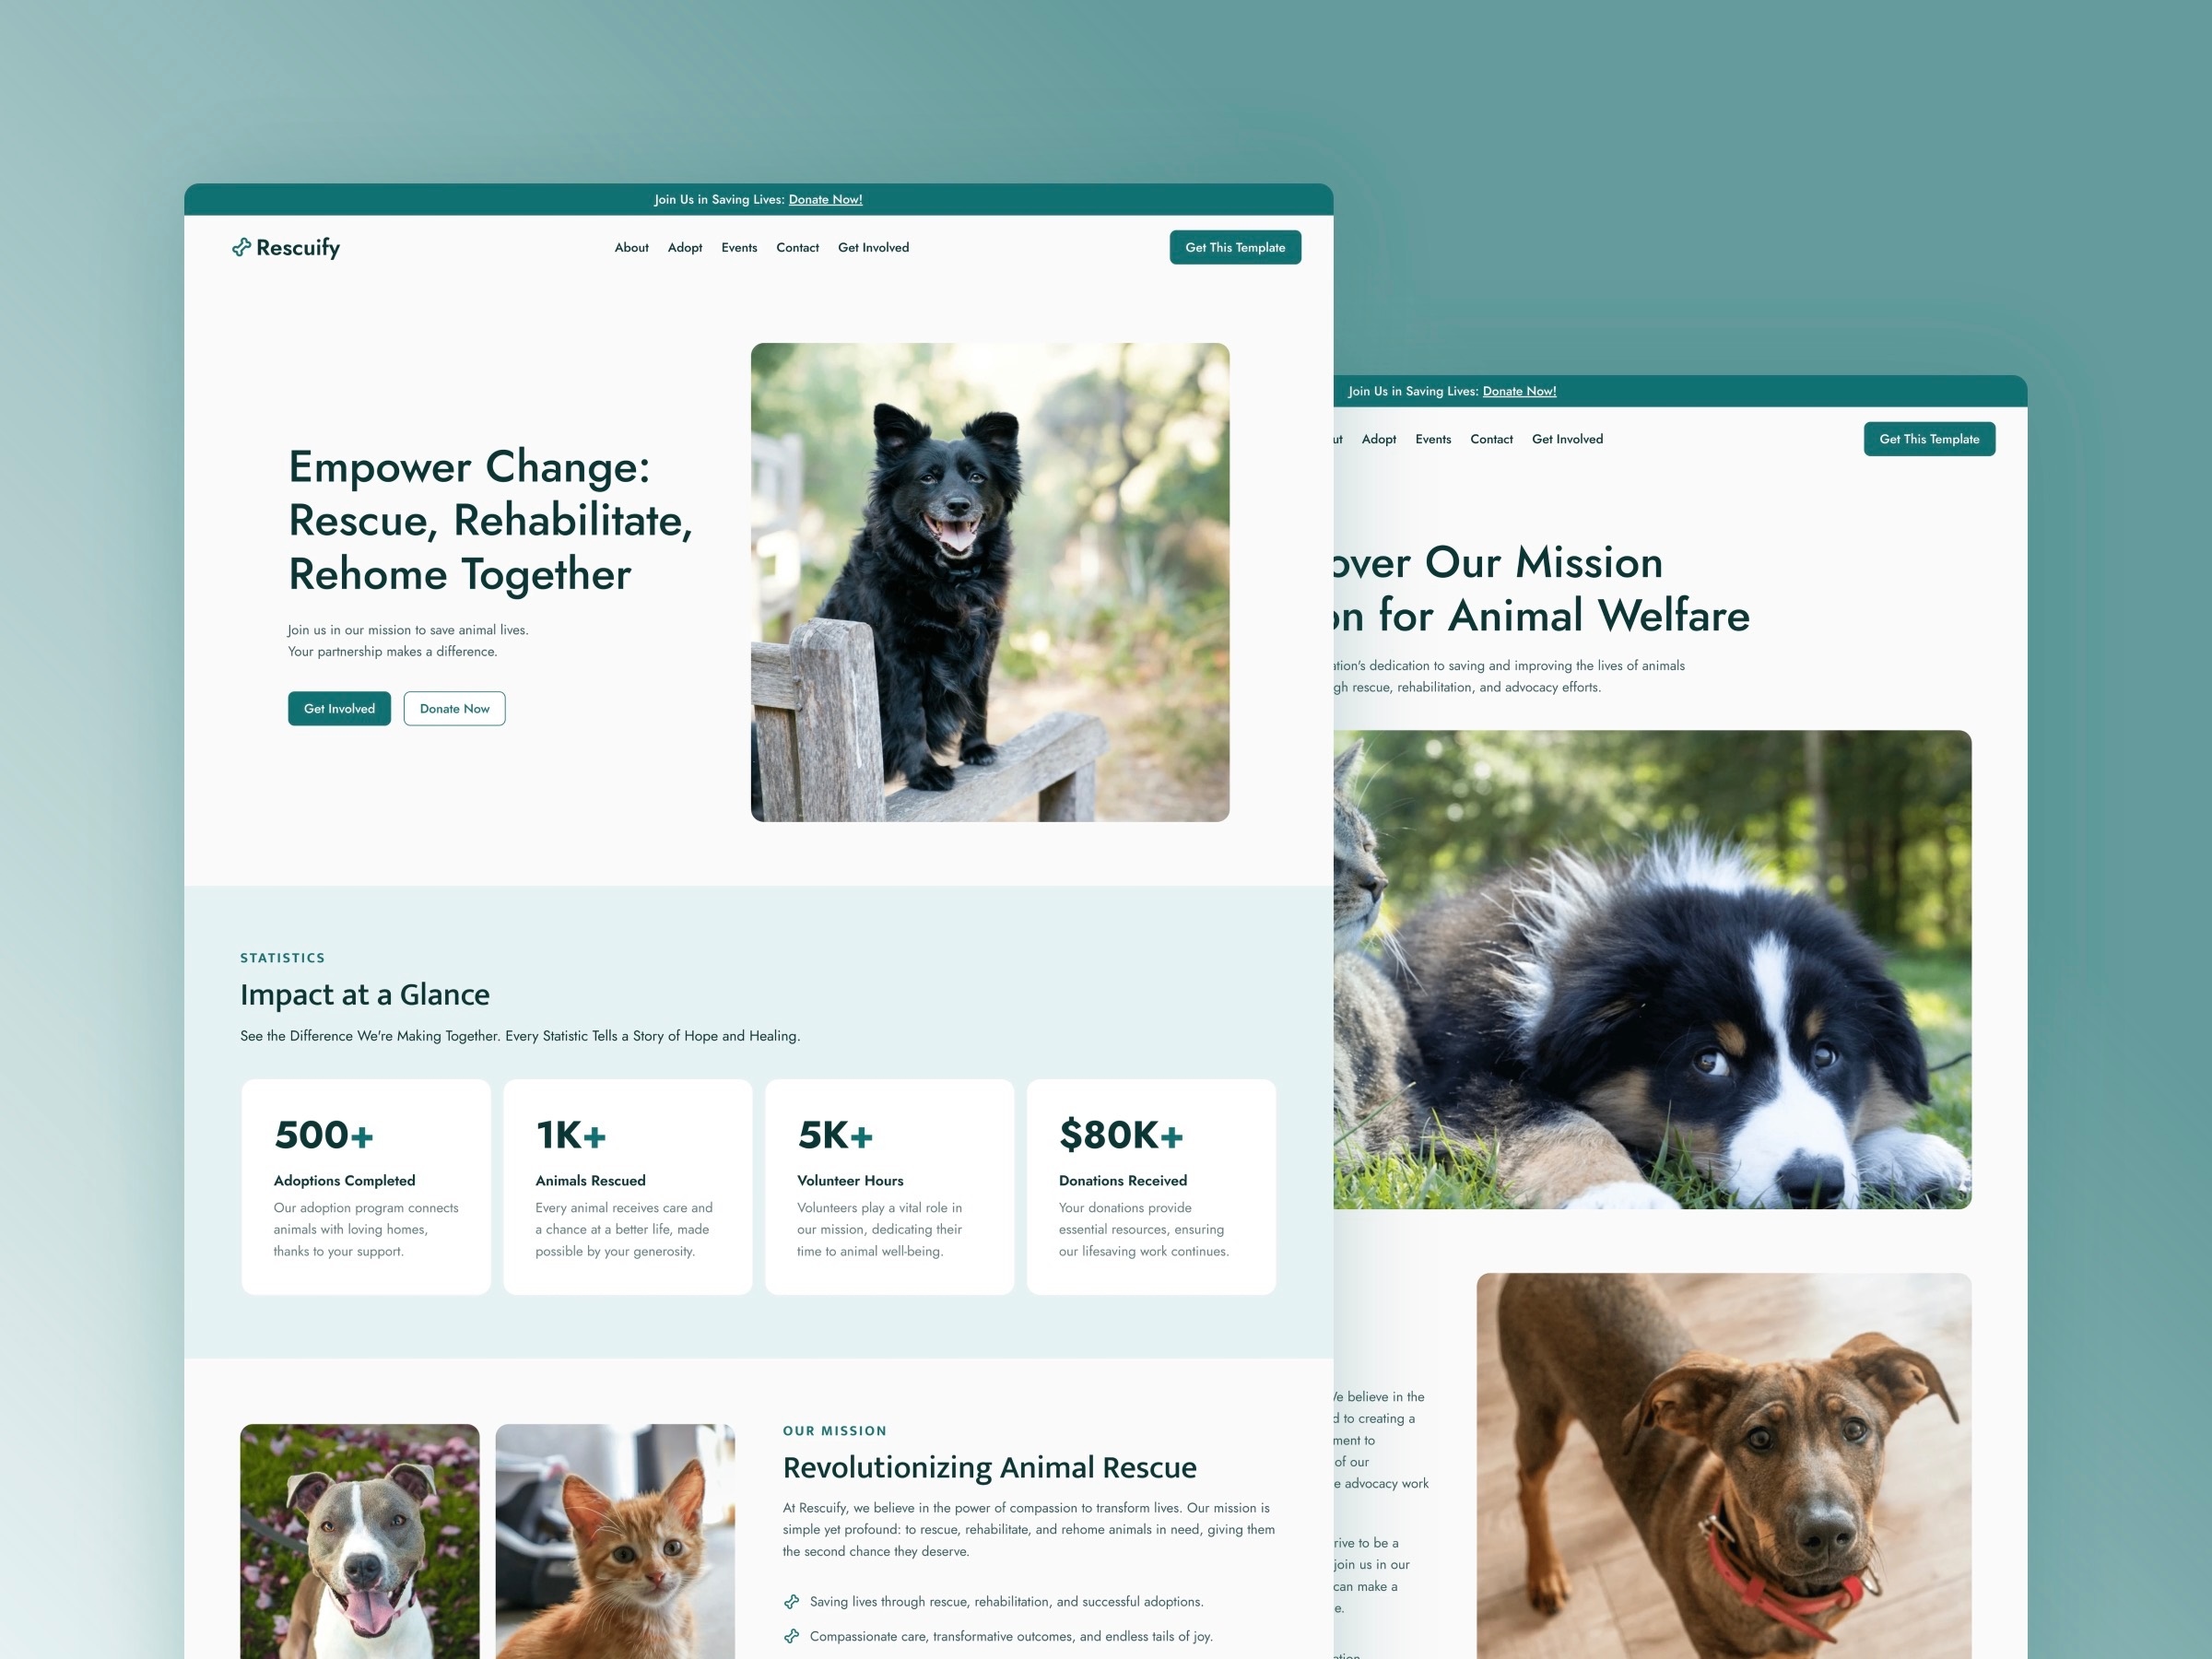The height and width of the screenshot is (1659, 2212).
Task: Click the 'Events' menu item in navigation
Action: (738, 247)
